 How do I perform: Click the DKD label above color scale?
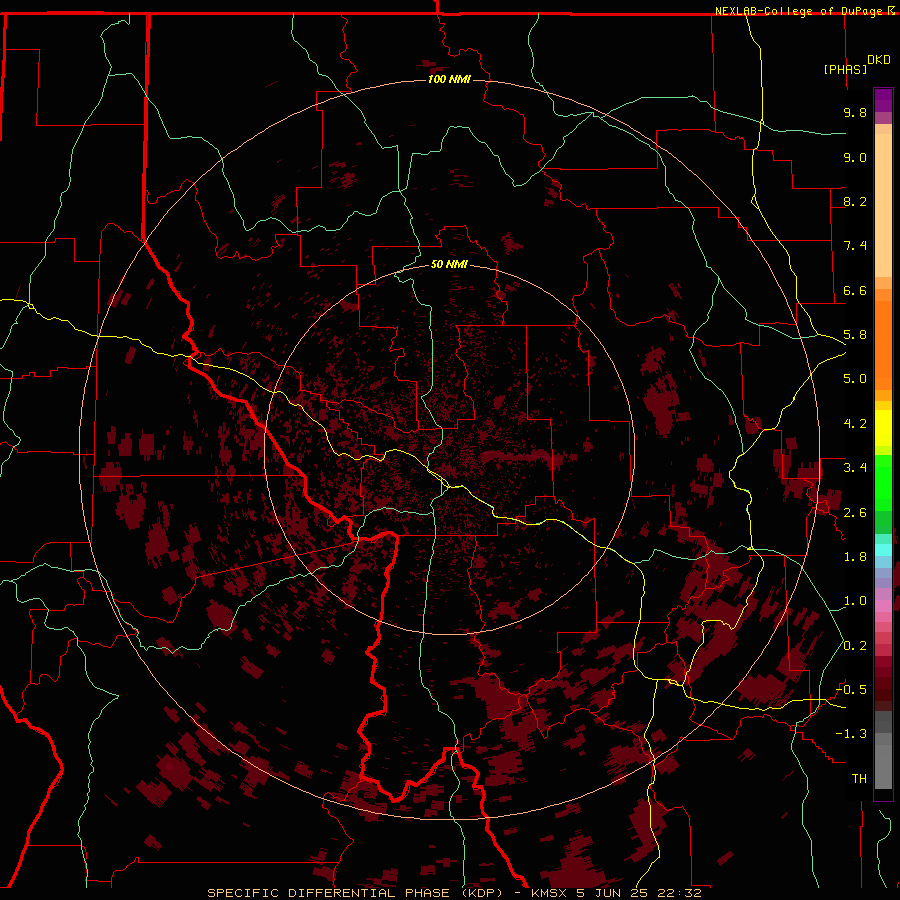pyautogui.click(x=879, y=60)
